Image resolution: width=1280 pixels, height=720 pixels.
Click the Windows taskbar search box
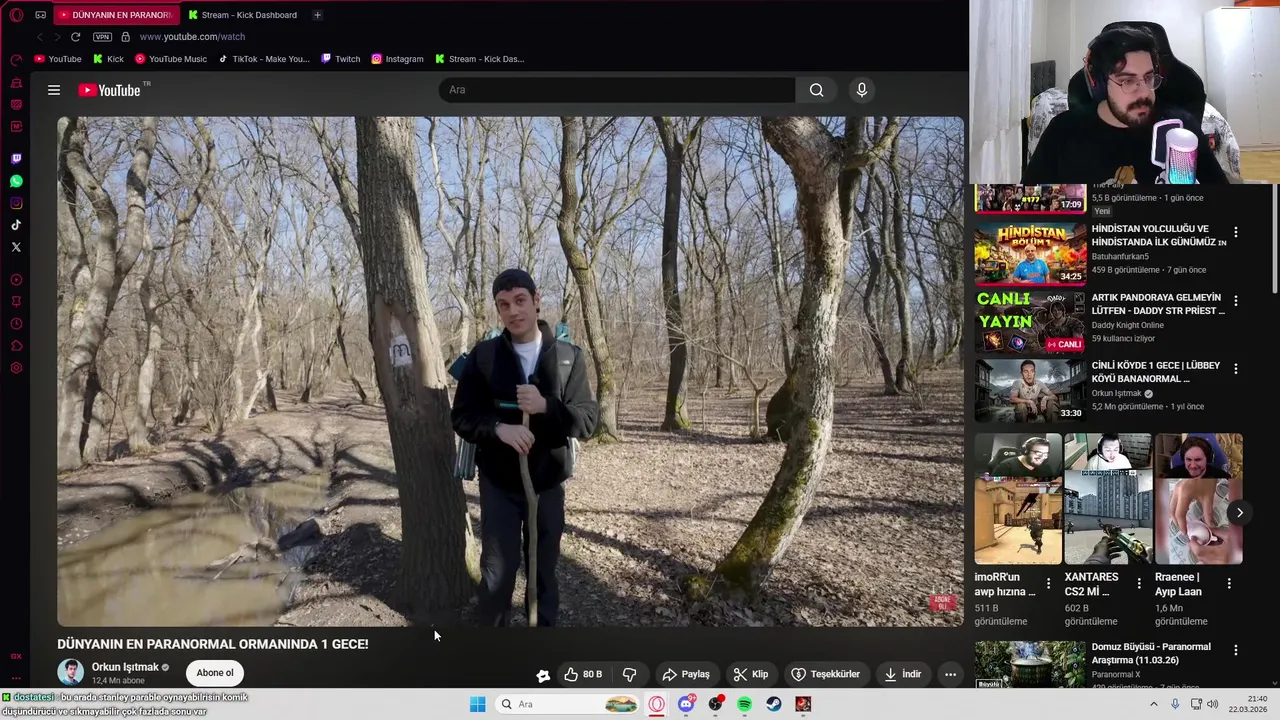tap(568, 704)
